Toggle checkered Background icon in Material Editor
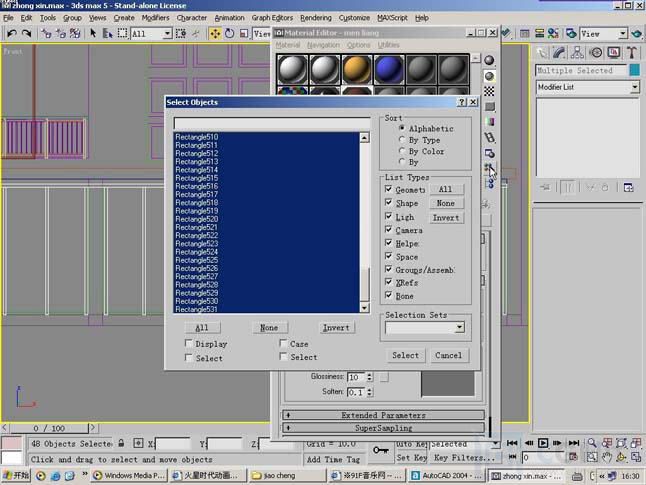This screenshot has height=485, width=646. (489, 91)
